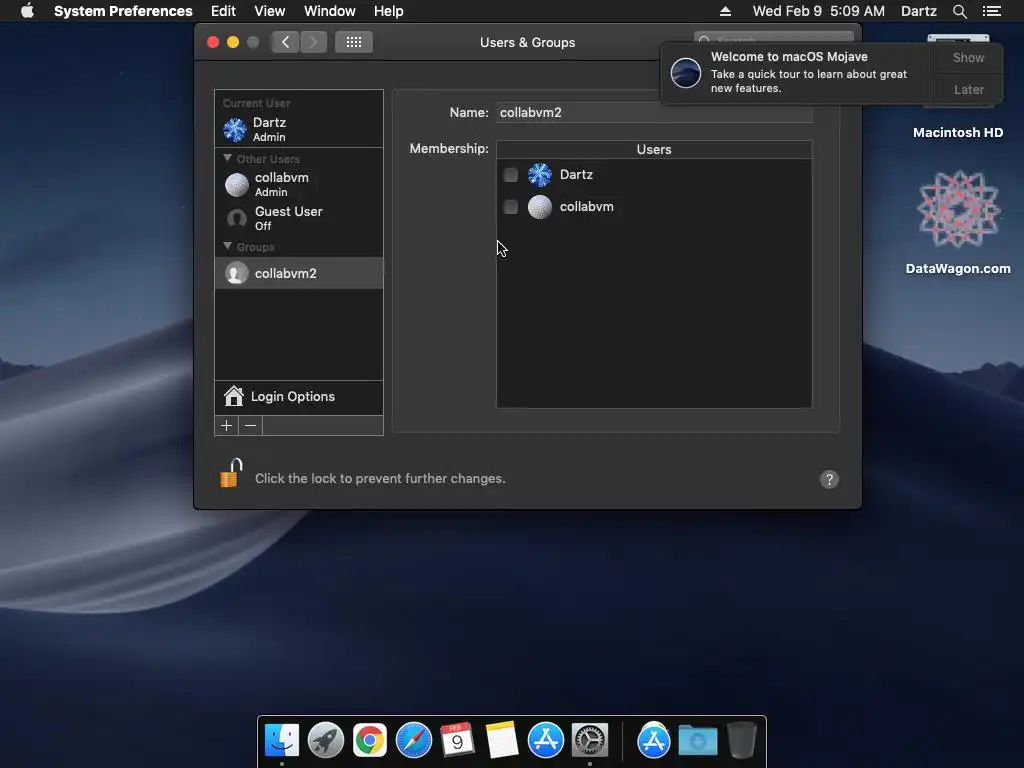Open the Apple menu

(27, 11)
